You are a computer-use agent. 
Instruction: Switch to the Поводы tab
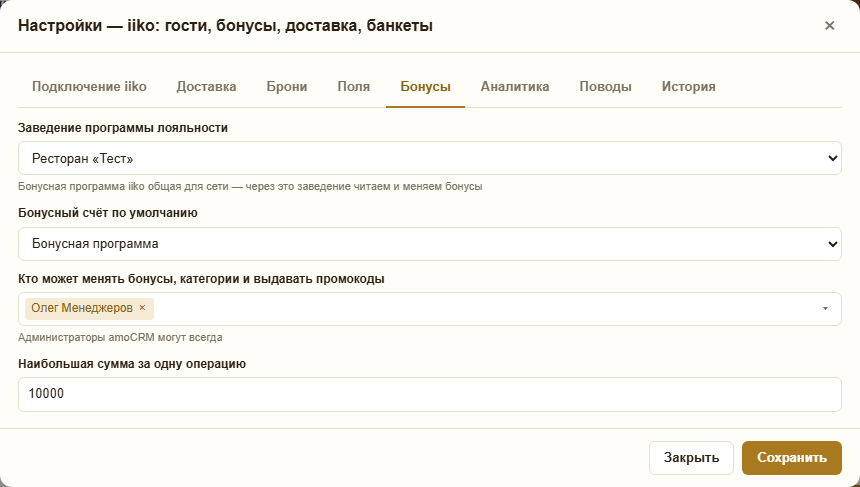tap(606, 86)
